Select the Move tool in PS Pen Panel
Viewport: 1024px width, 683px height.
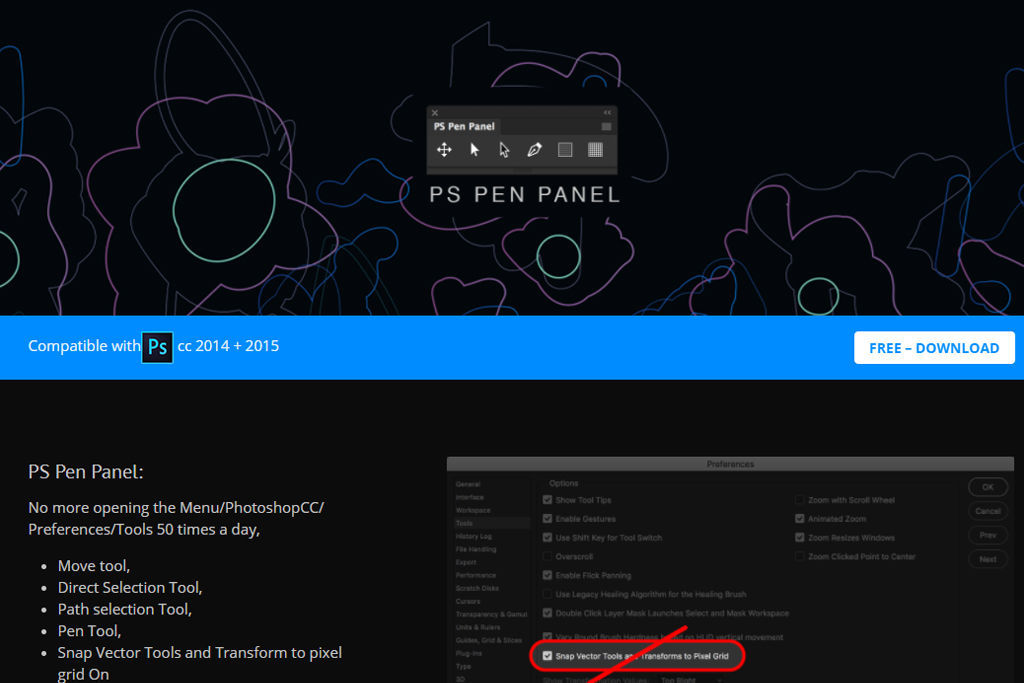point(444,150)
